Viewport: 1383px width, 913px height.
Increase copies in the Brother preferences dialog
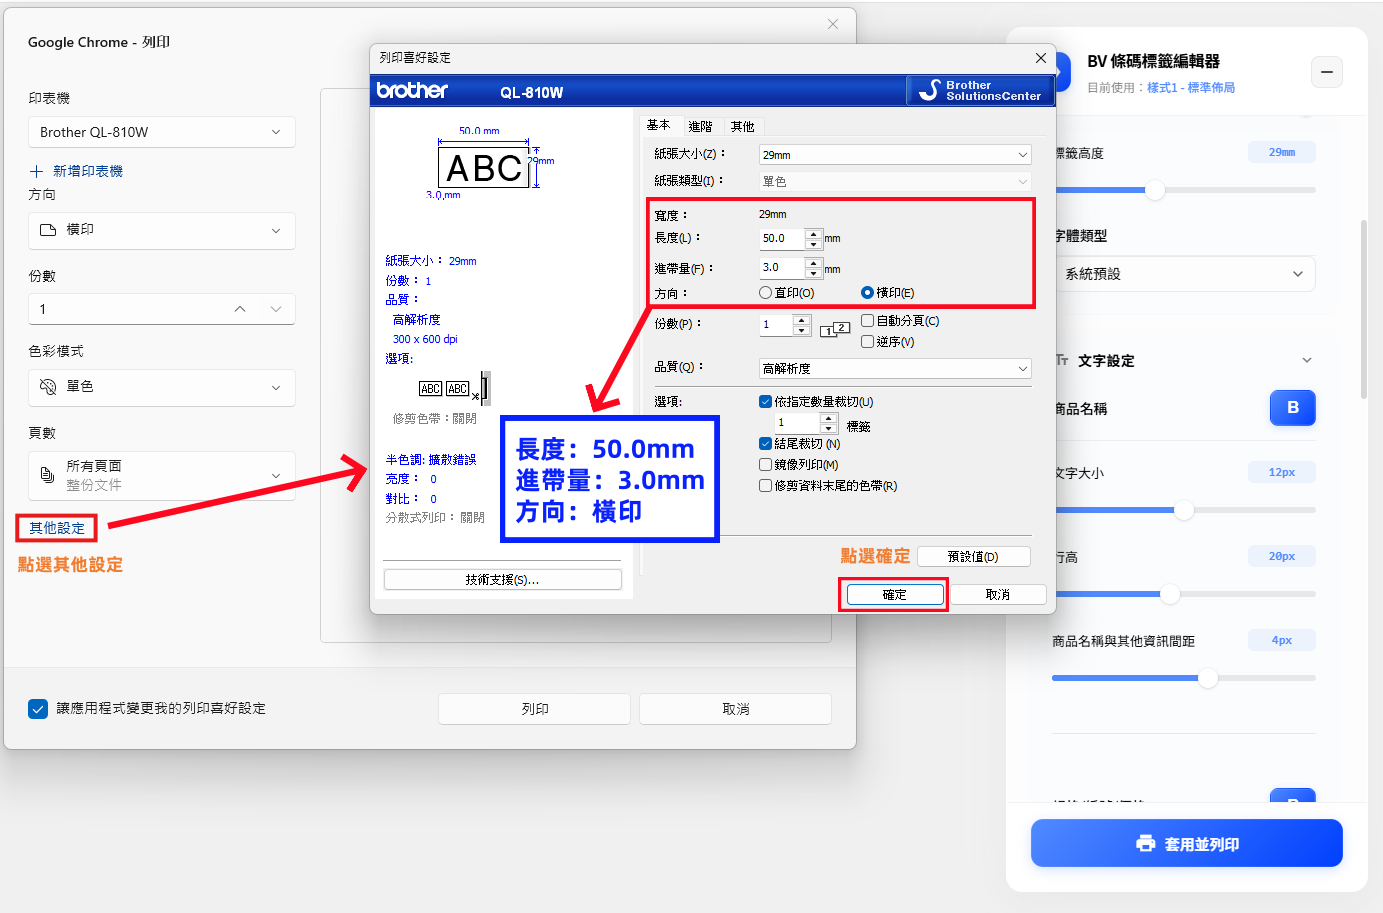[x=801, y=320]
